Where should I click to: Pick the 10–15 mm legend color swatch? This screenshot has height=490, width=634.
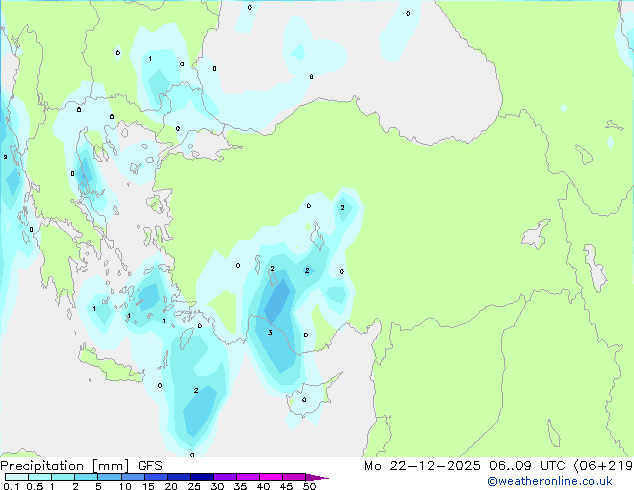coord(132,477)
